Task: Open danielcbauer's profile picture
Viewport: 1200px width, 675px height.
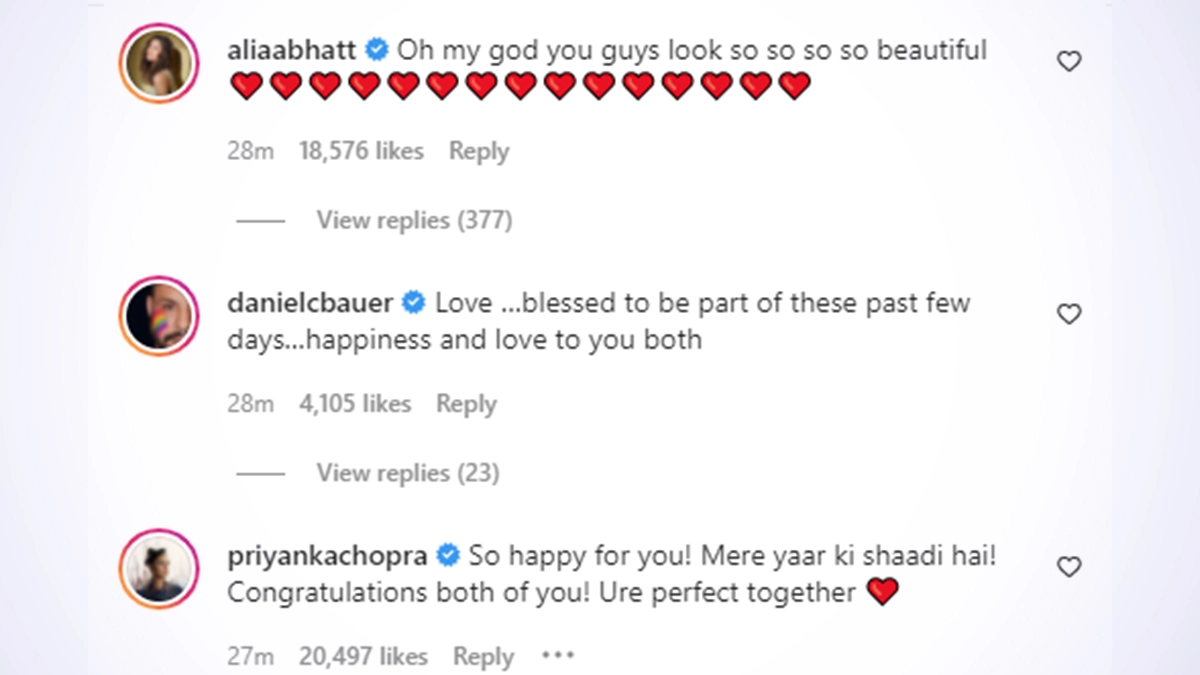Action: point(159,316)
